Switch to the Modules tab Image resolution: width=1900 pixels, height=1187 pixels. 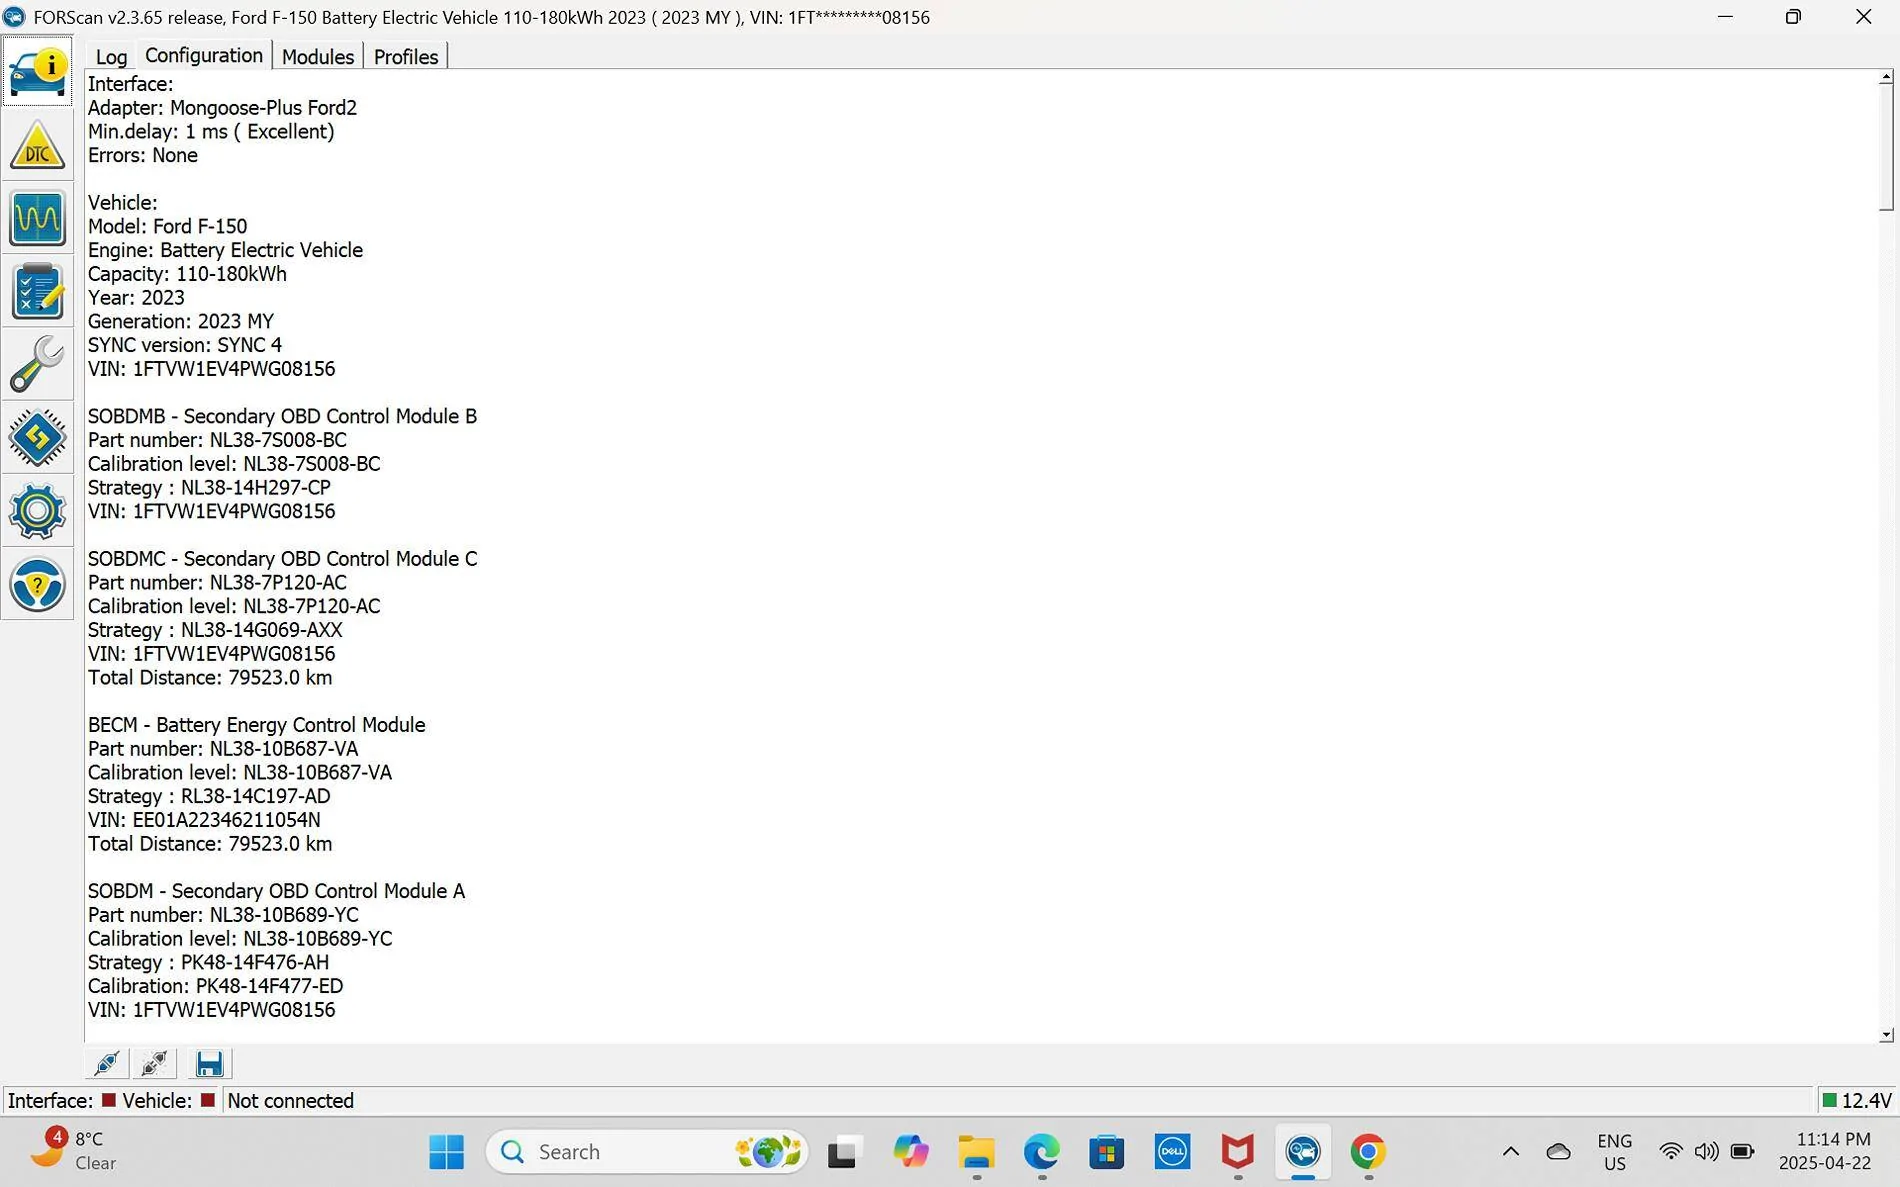pos(317,57)
